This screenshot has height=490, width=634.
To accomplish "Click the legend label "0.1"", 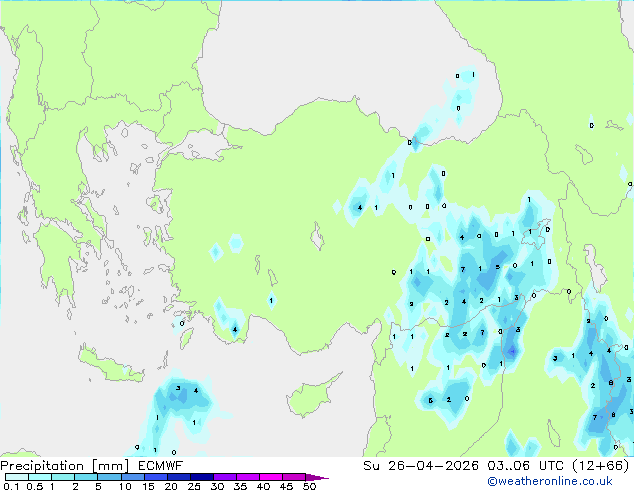I will click(11, 486).
